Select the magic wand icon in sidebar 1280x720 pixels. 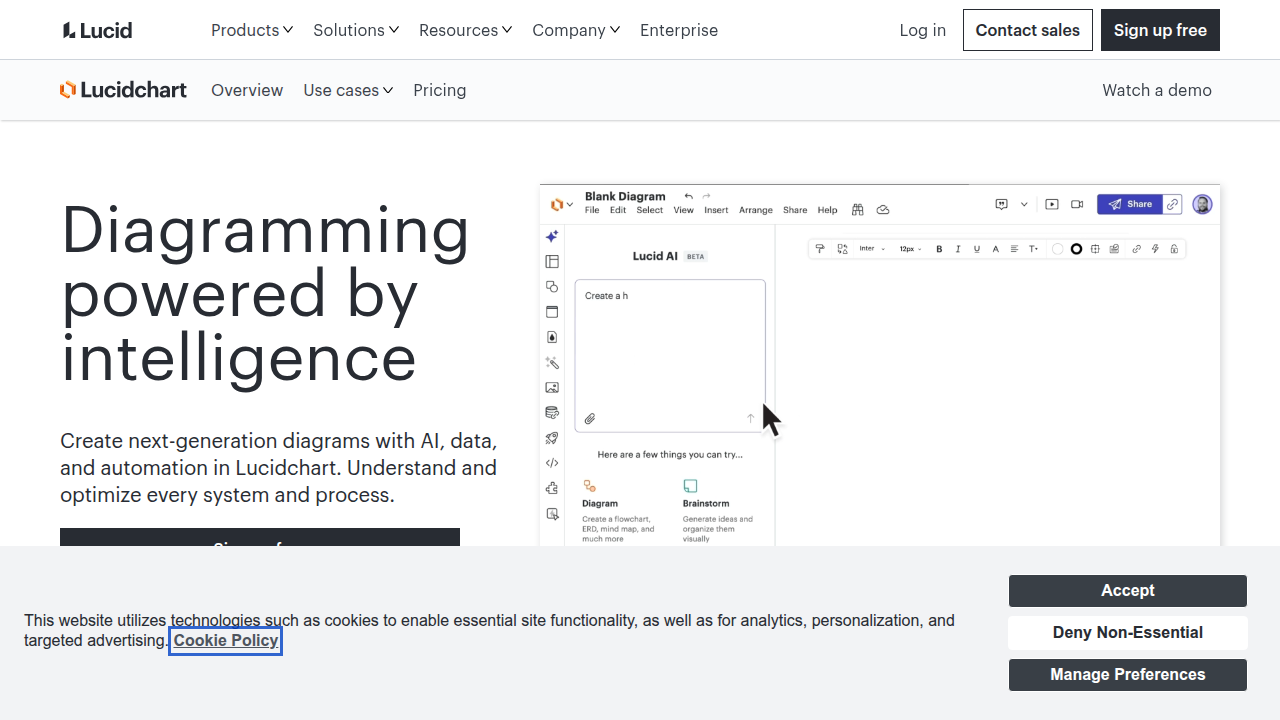point(552,363)
